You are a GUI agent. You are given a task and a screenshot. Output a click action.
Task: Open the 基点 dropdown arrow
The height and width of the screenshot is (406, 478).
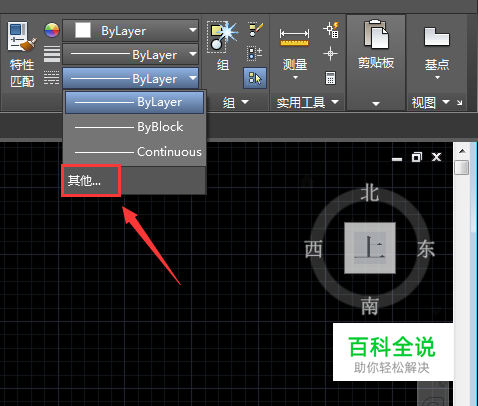(437, 77)
